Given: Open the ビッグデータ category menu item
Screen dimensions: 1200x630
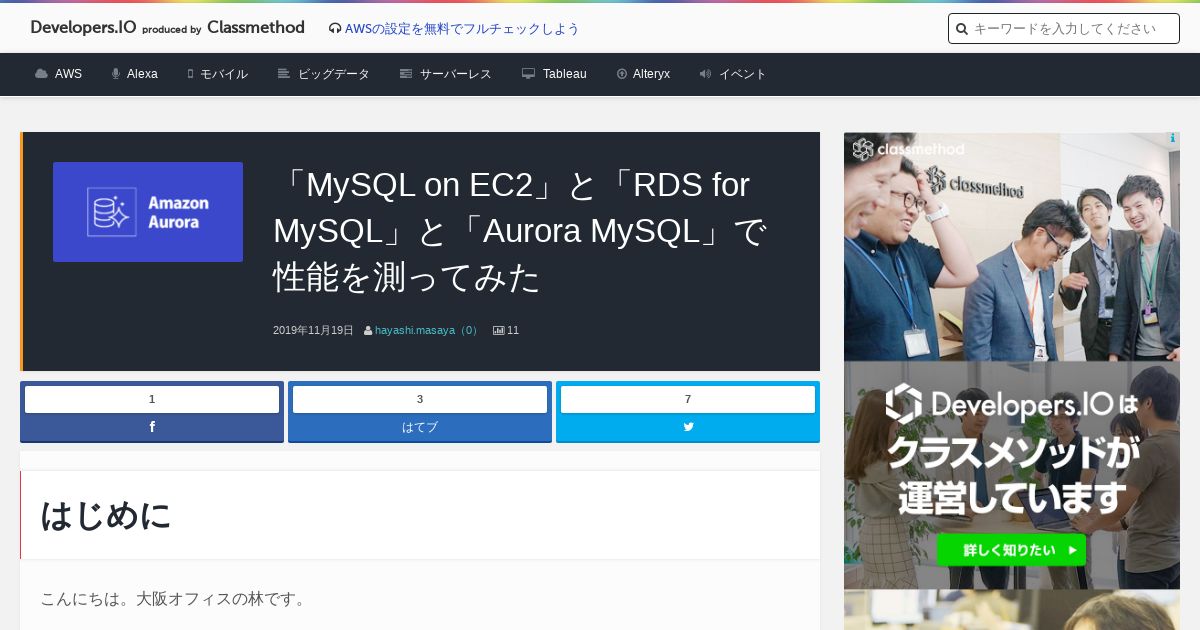Looking at the screenshot, I should [x=334, y=74].
